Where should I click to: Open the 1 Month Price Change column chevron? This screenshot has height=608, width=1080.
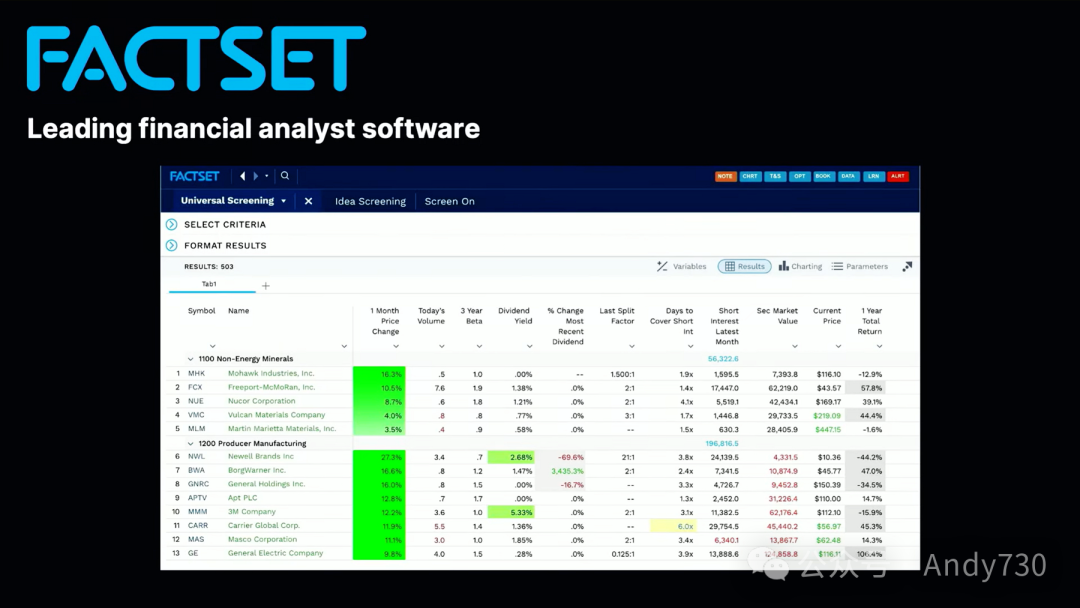396,346
